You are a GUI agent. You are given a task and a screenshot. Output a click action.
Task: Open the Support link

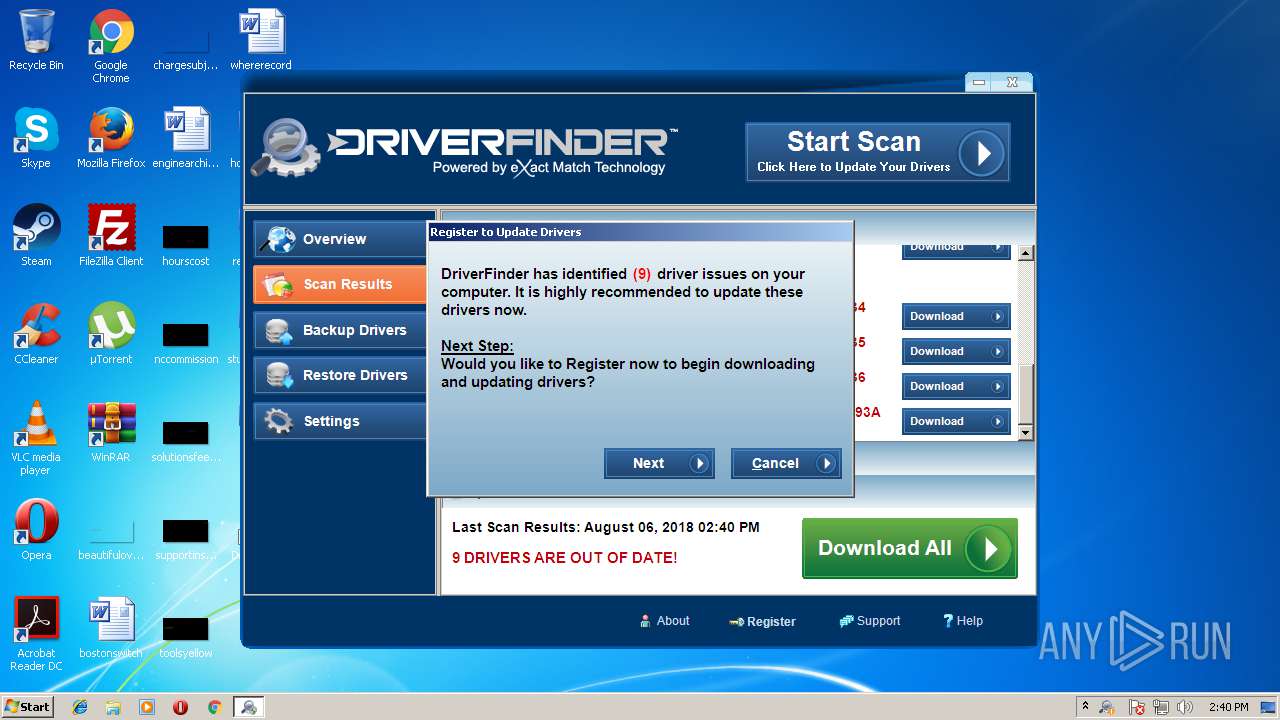pyautogui.click(x=870, y=621)
